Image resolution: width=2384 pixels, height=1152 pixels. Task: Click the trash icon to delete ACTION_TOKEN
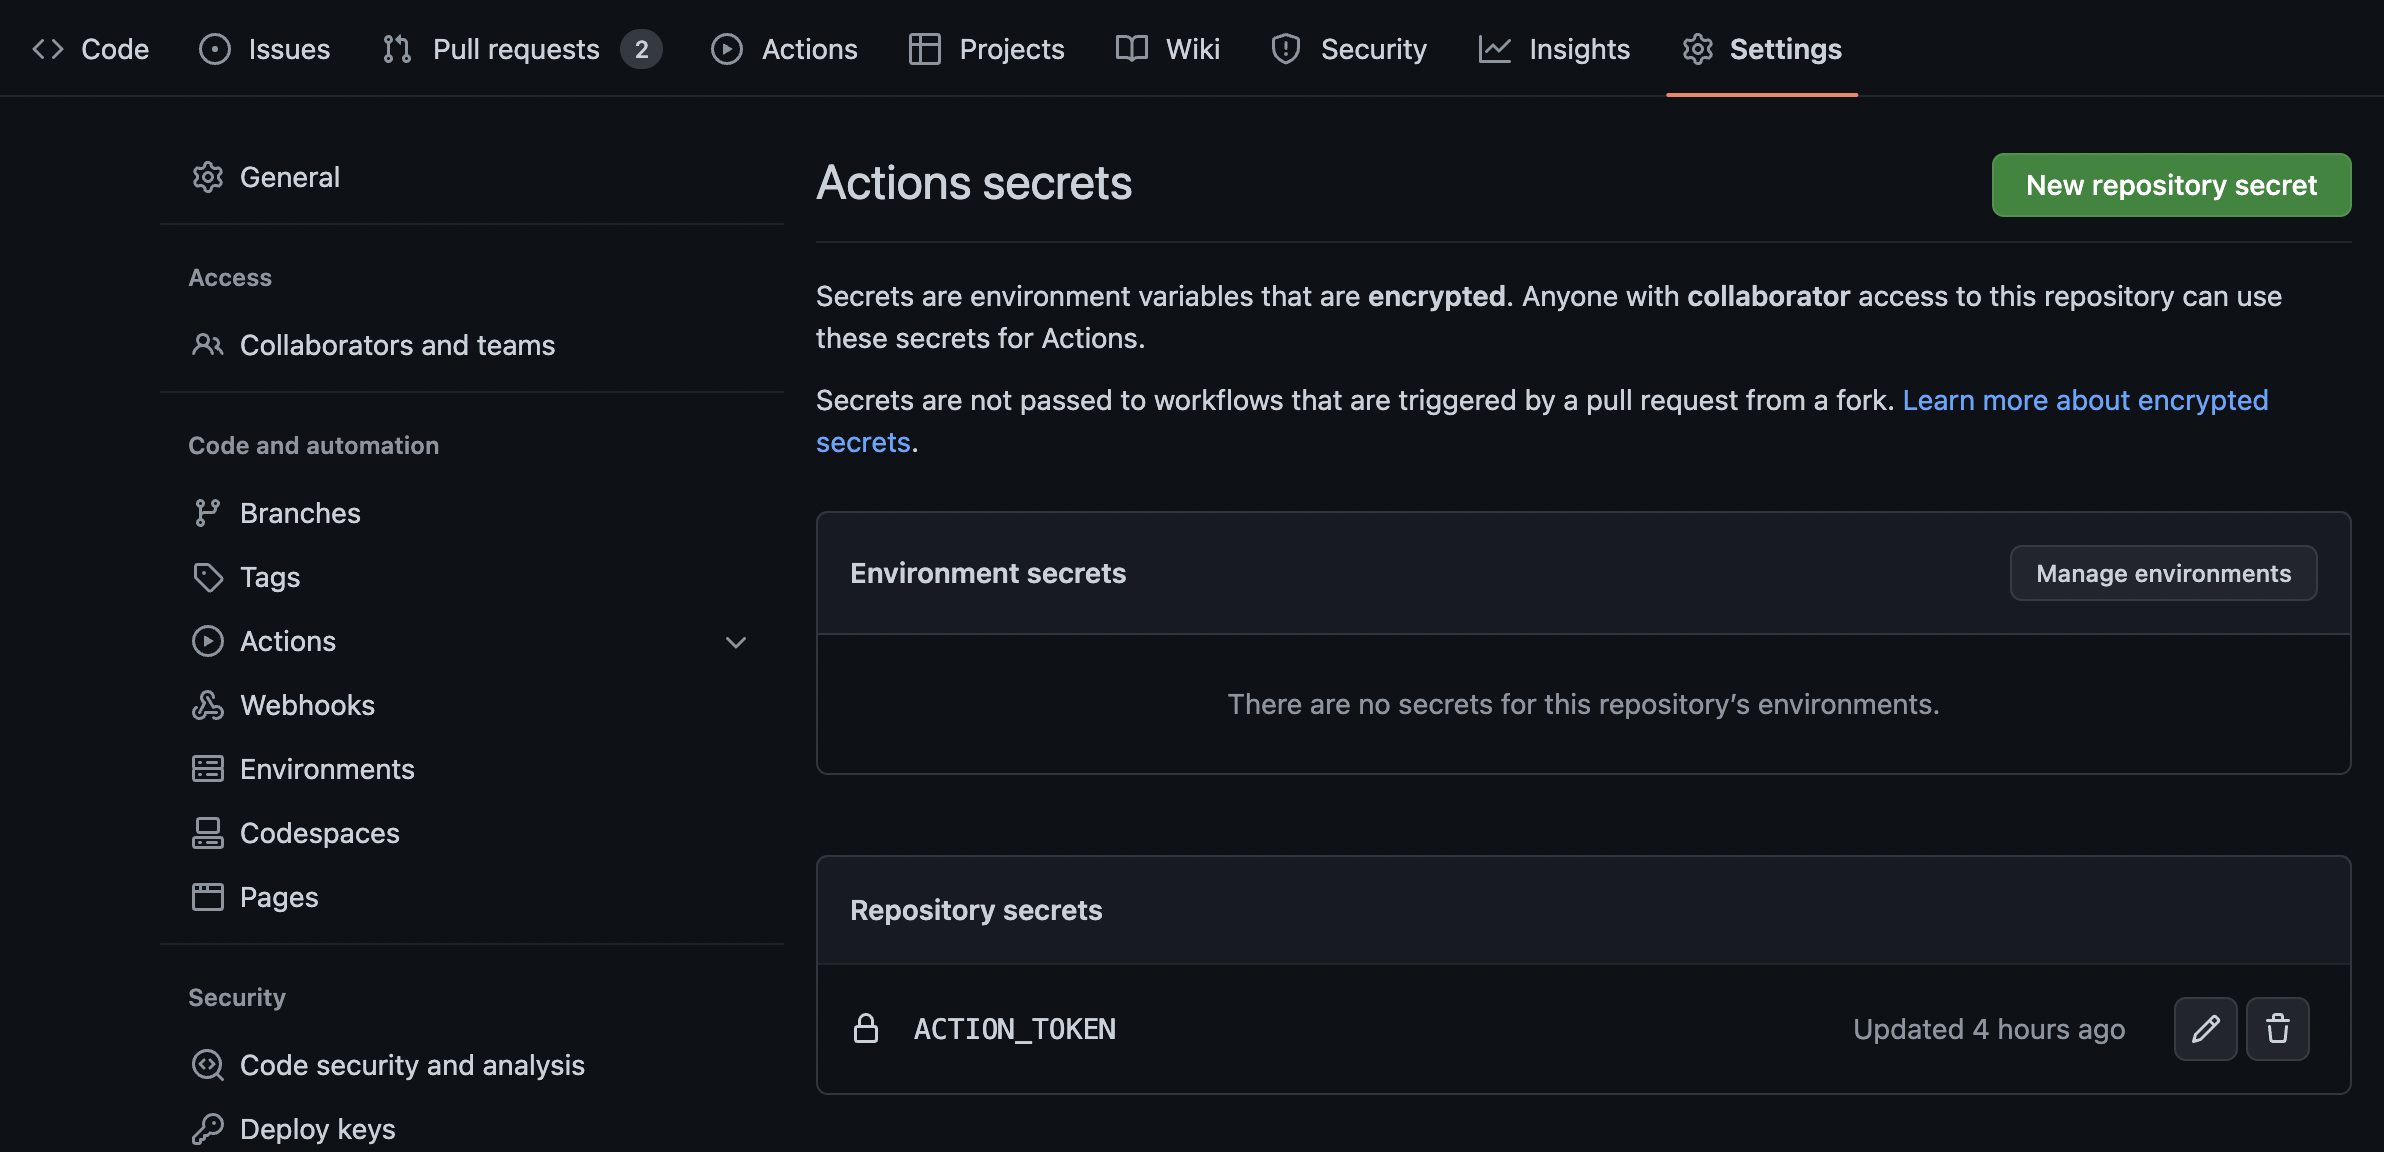coord(2277,1028)
